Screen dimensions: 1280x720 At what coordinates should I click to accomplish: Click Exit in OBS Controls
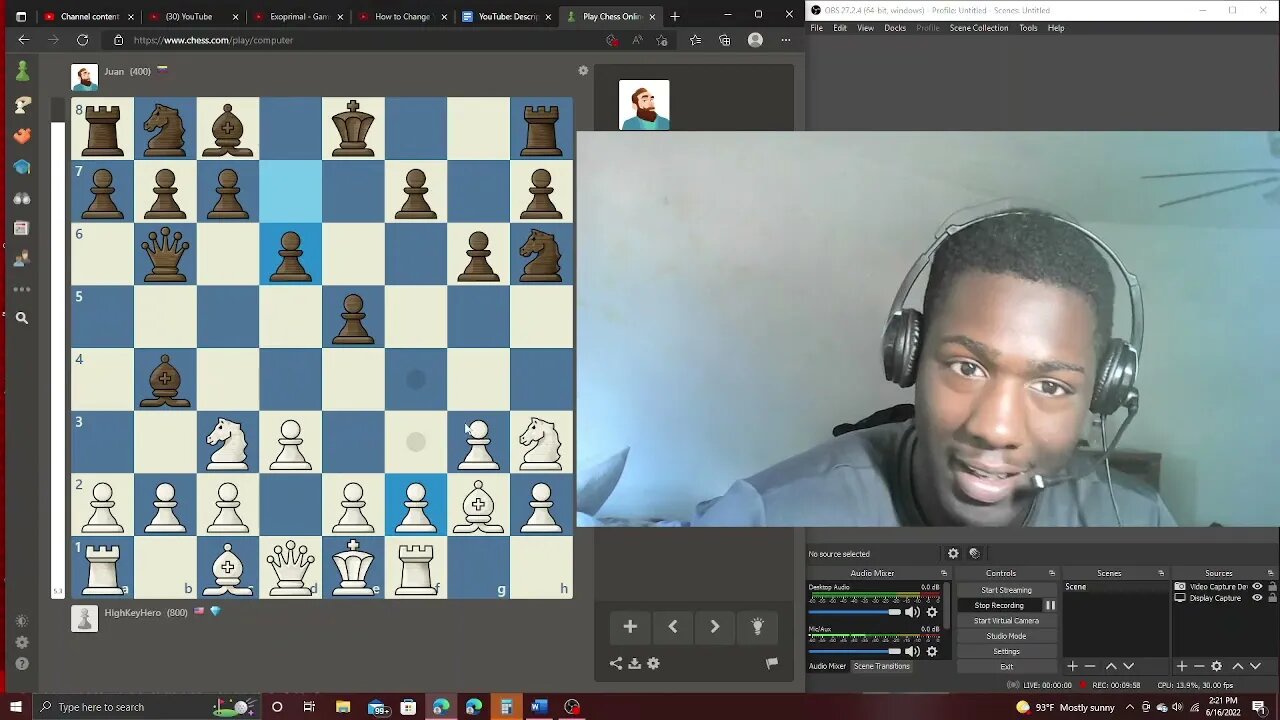[1006, 666]
